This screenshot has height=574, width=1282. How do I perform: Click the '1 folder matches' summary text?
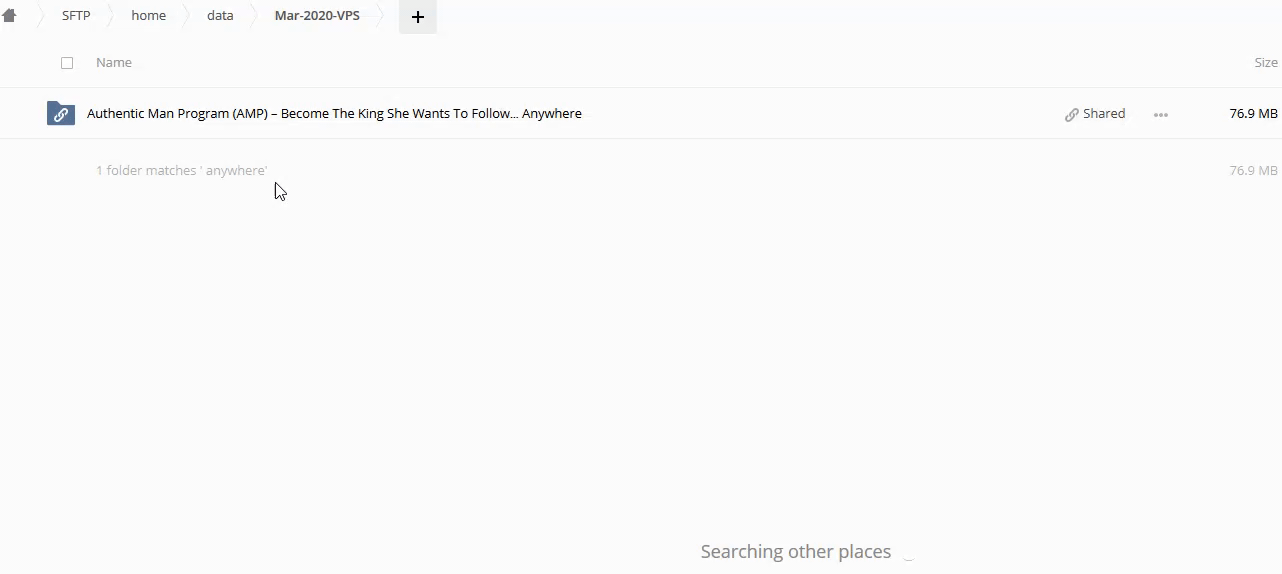click(x=181, y=171)
